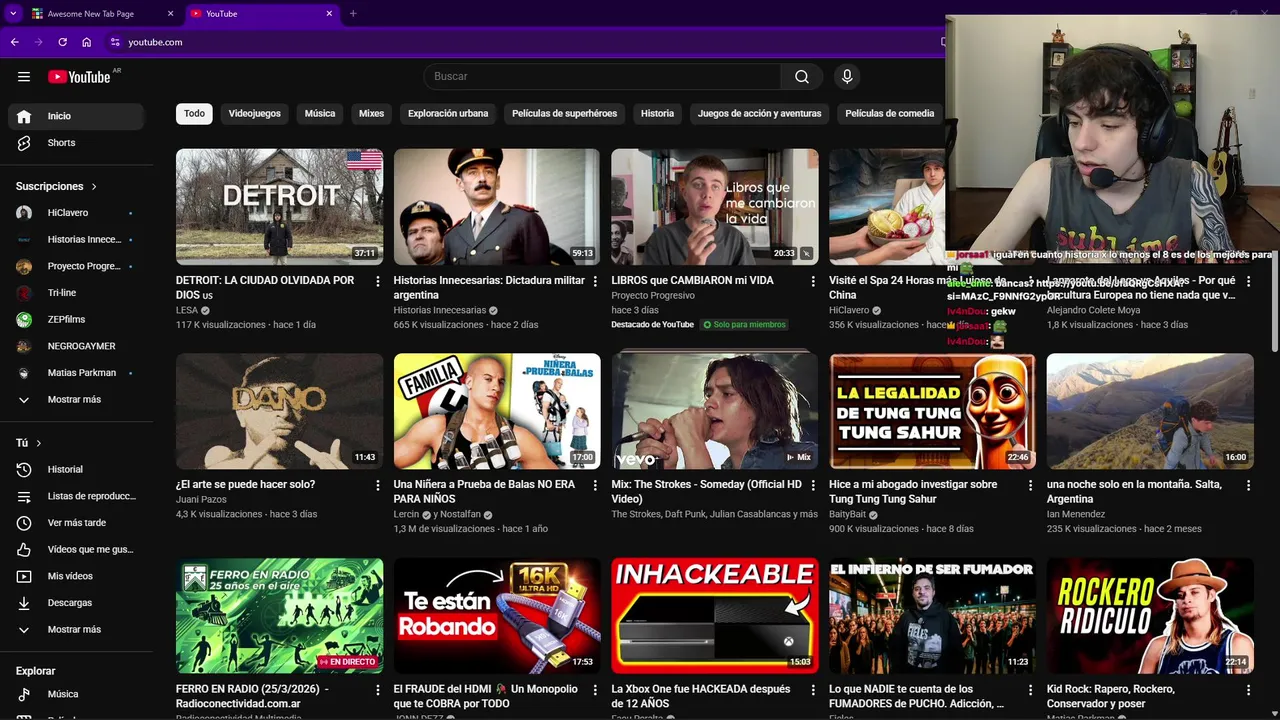The image size is (1280, 720).
Task: Open the tab search dropdown arrow
Action: pyautogui.click(x=13, y=14)
